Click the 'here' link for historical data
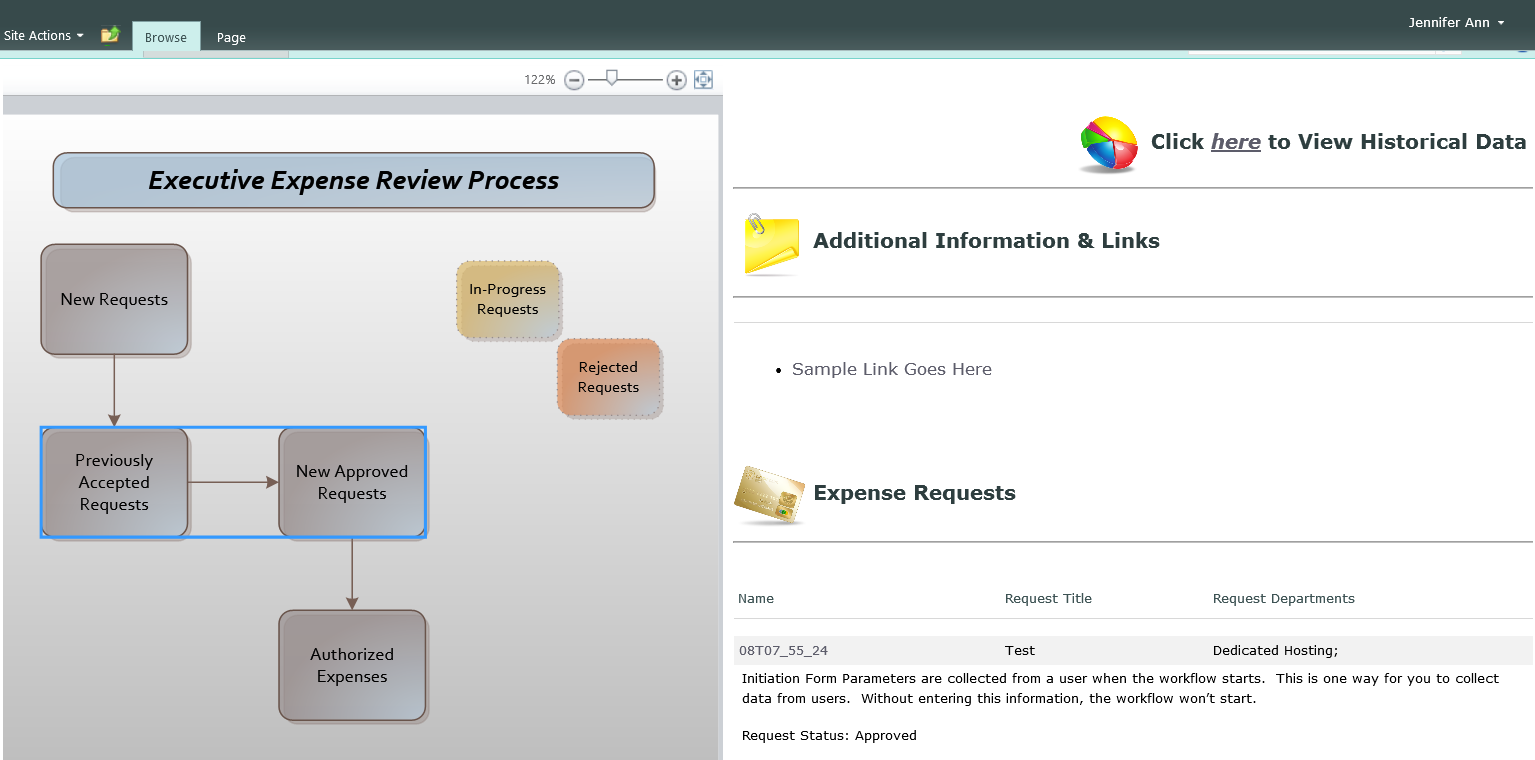The height and width of the screenshot is (760, 1535). click(1235, 142)
